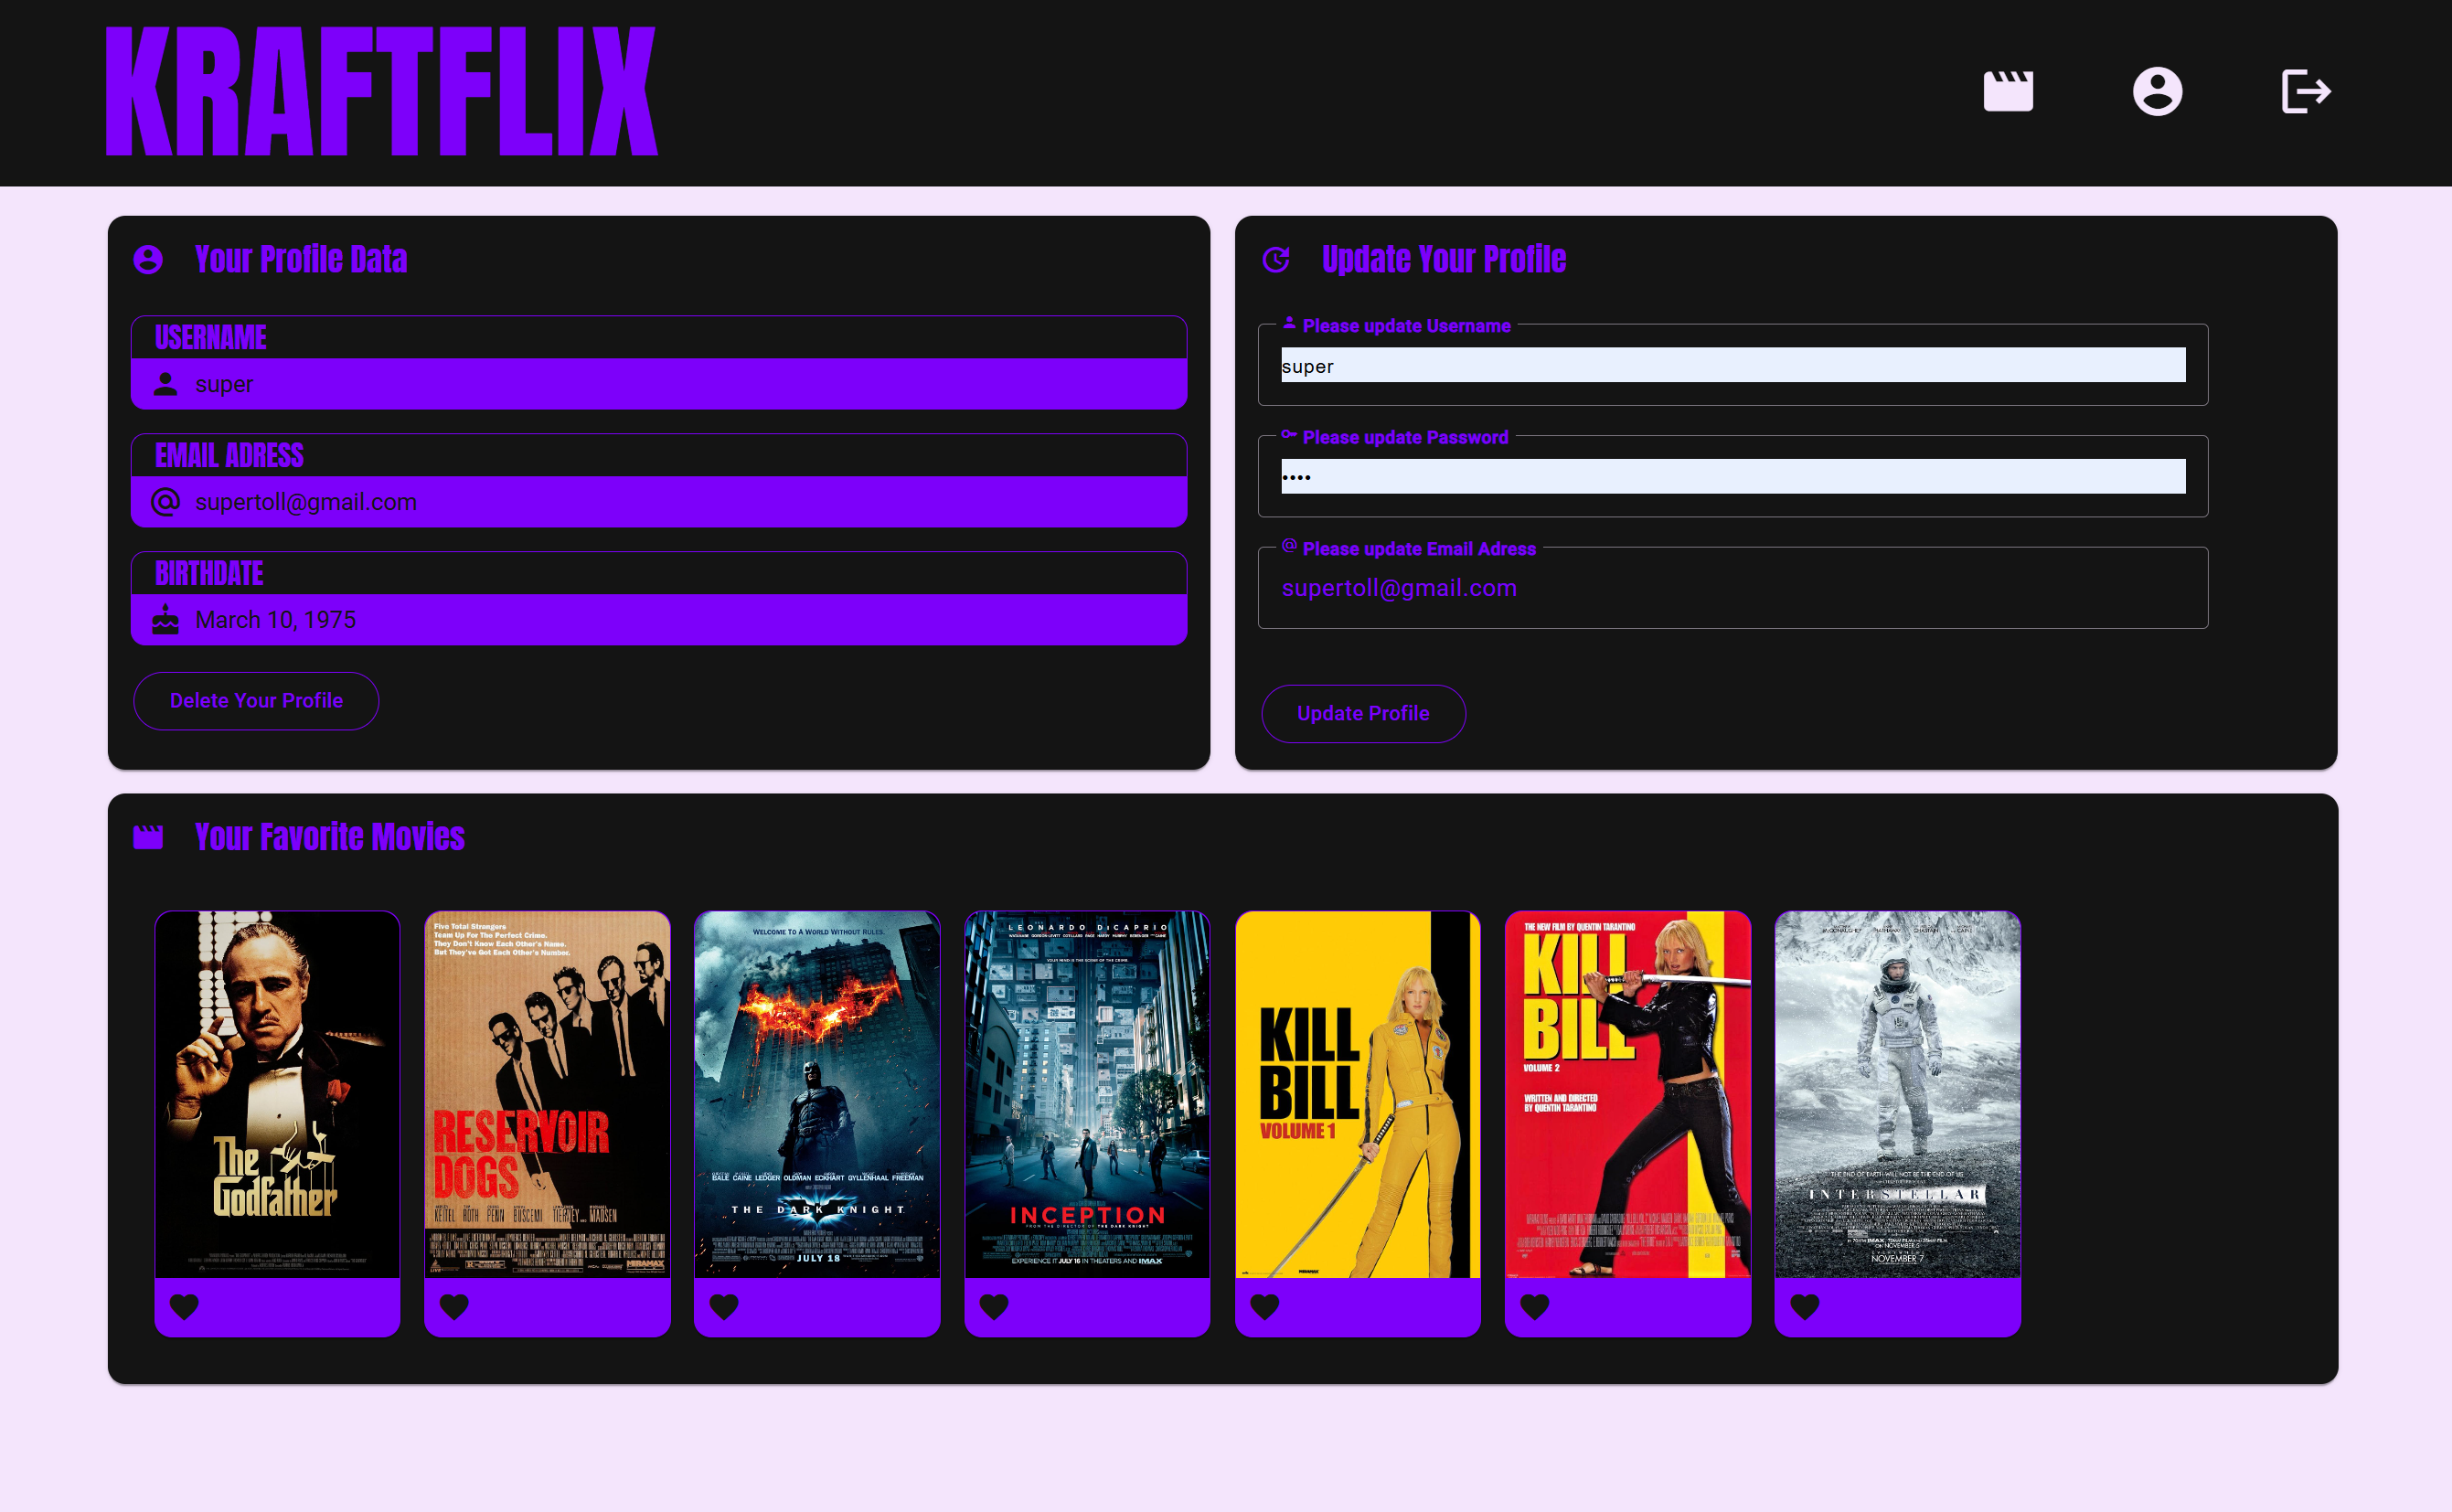Screen dimensions: 2452x1512
Task: Click the Your Favorite Movies heading
Action: click(330, 837)
